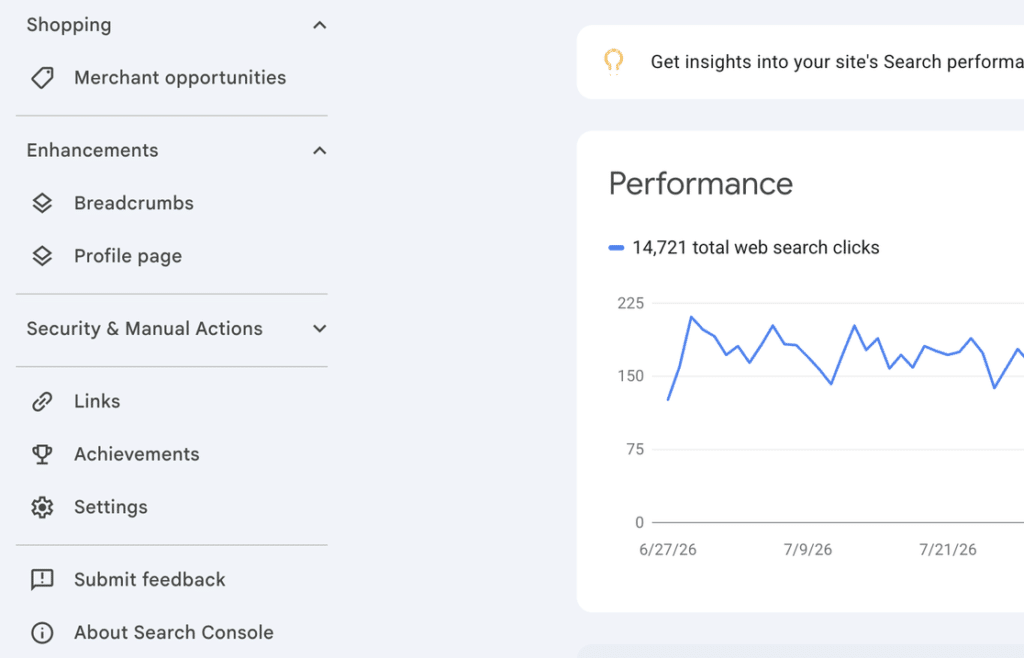The image size is (1024, 658).
Task: Open Merchant opportunities report
Action: [x=172, y=78]
